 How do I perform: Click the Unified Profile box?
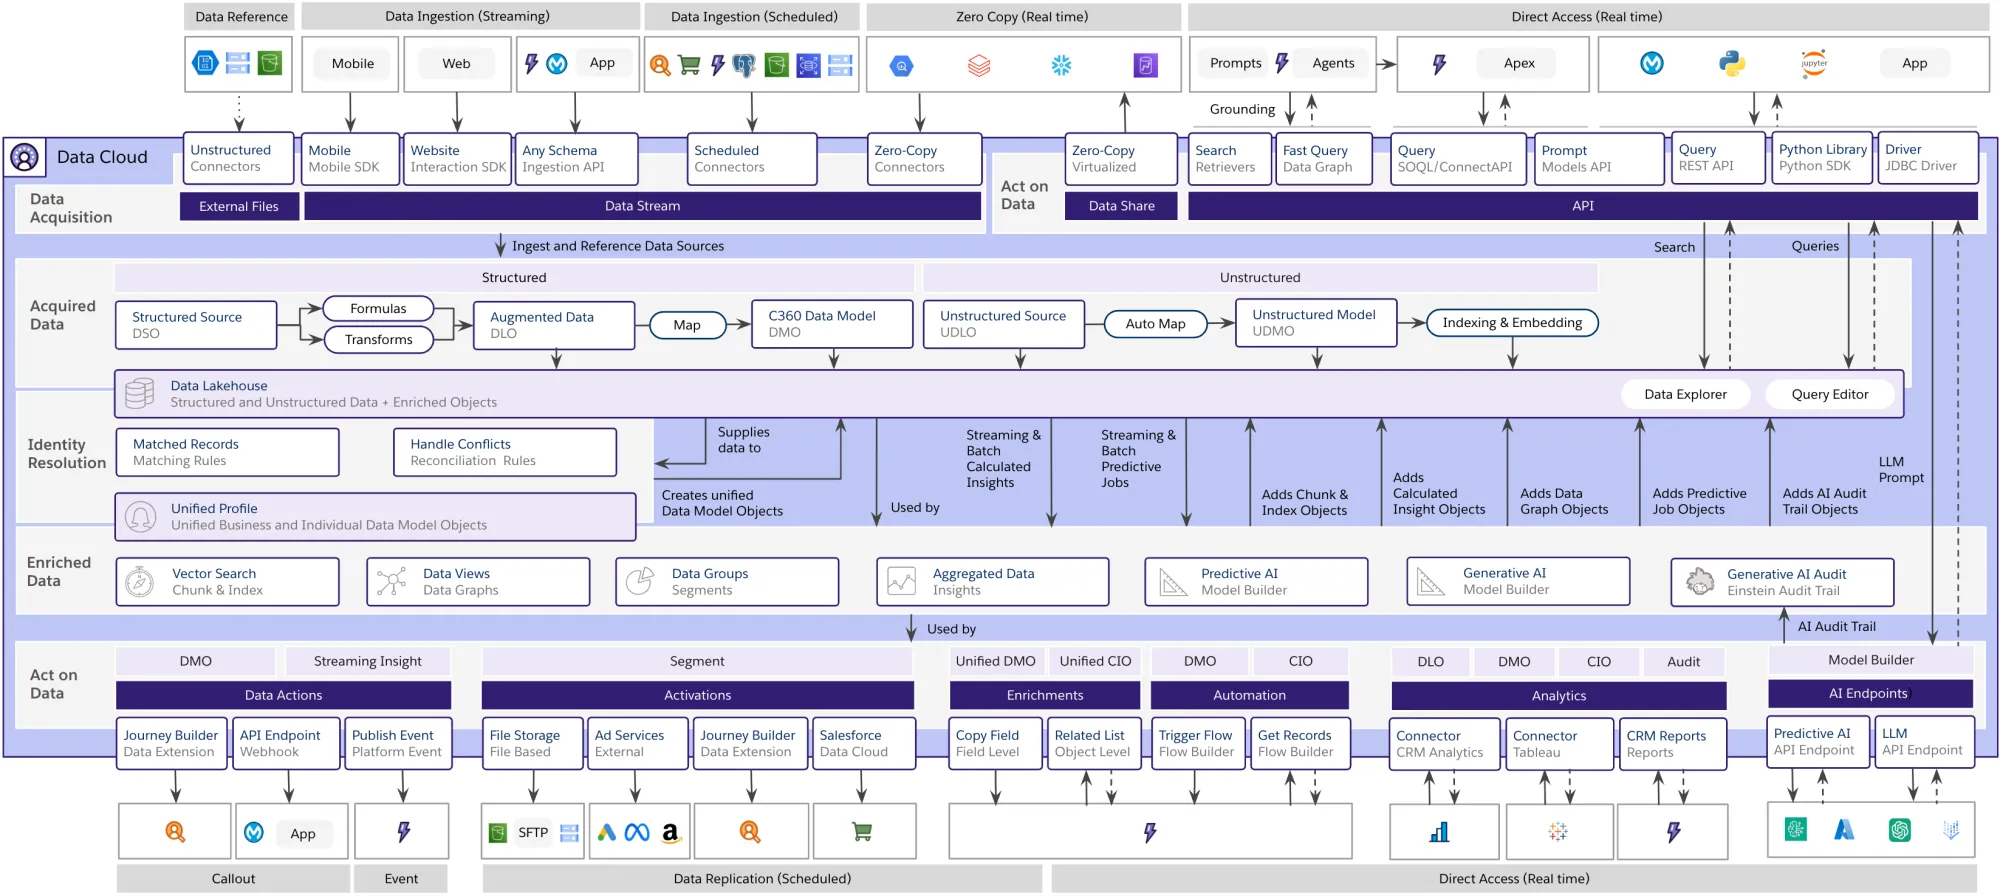click(x=375, y=516)
